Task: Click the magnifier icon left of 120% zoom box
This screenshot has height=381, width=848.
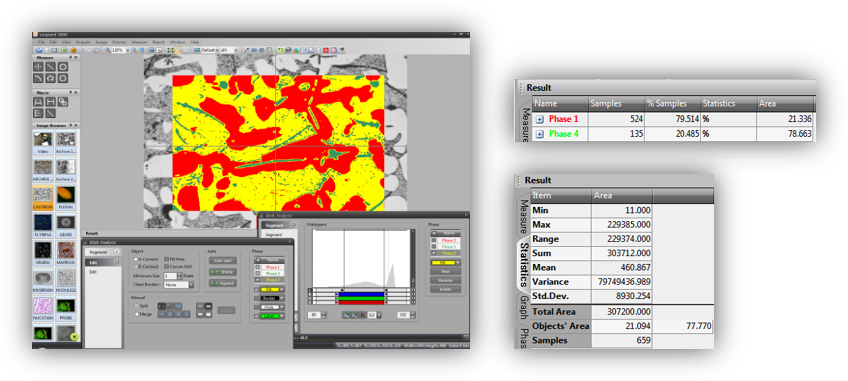Action: pos(108,50)
